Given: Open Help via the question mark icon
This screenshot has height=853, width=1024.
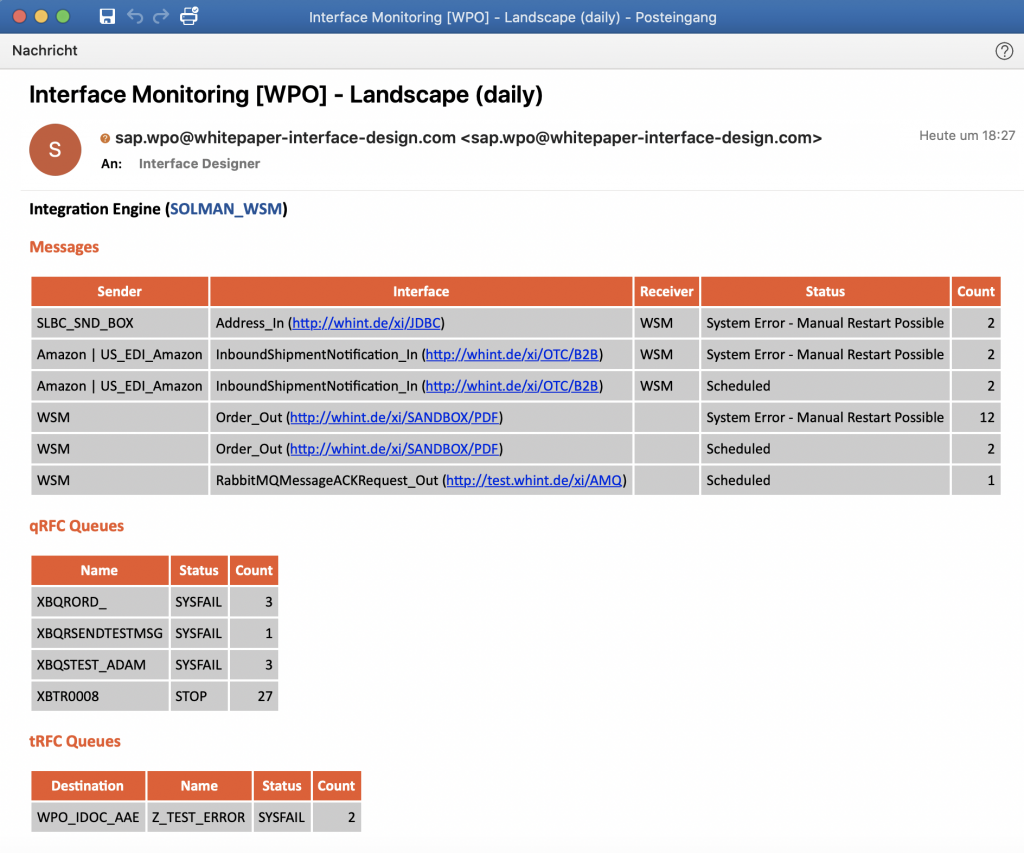Looking at the screenshot, I should tap(1004, 51).
